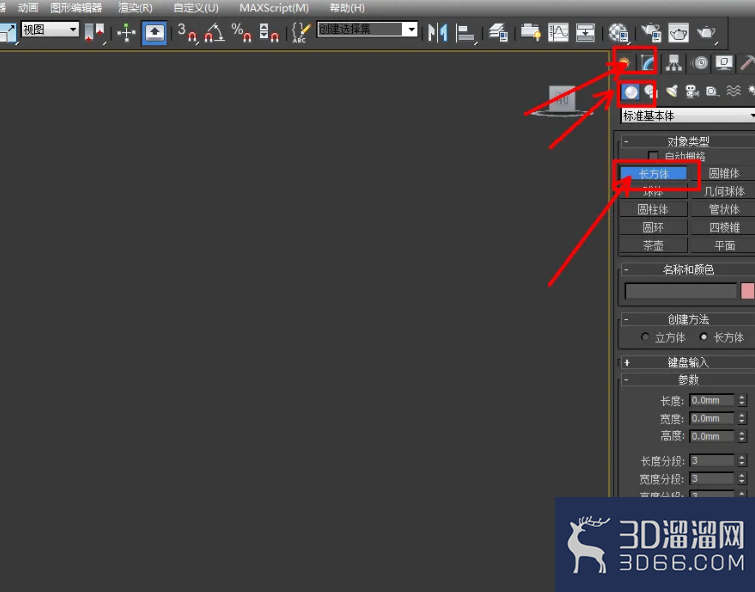Toggle the Spinner Snap icon
Screen dimensions: 755x592
[269, 33]
